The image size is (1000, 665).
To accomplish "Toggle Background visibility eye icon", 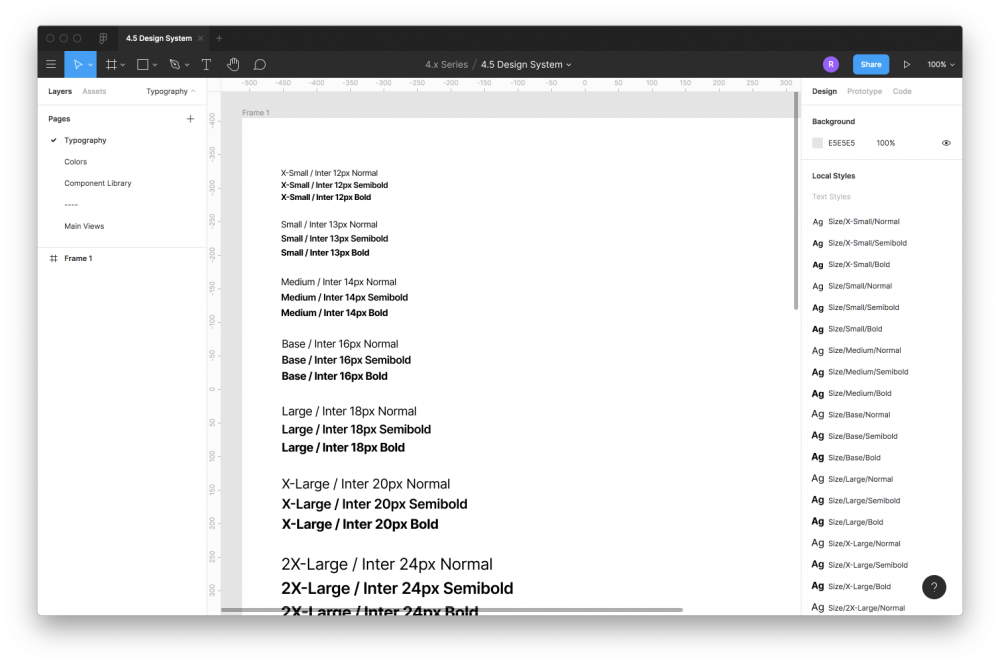I will [x=946, y=143].
